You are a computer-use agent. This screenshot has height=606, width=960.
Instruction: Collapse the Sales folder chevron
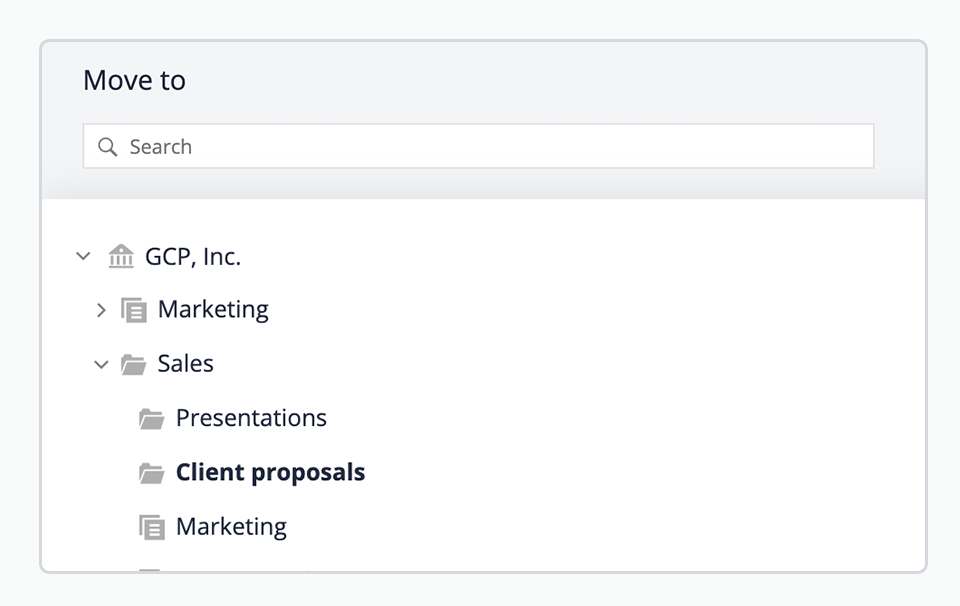101,365
